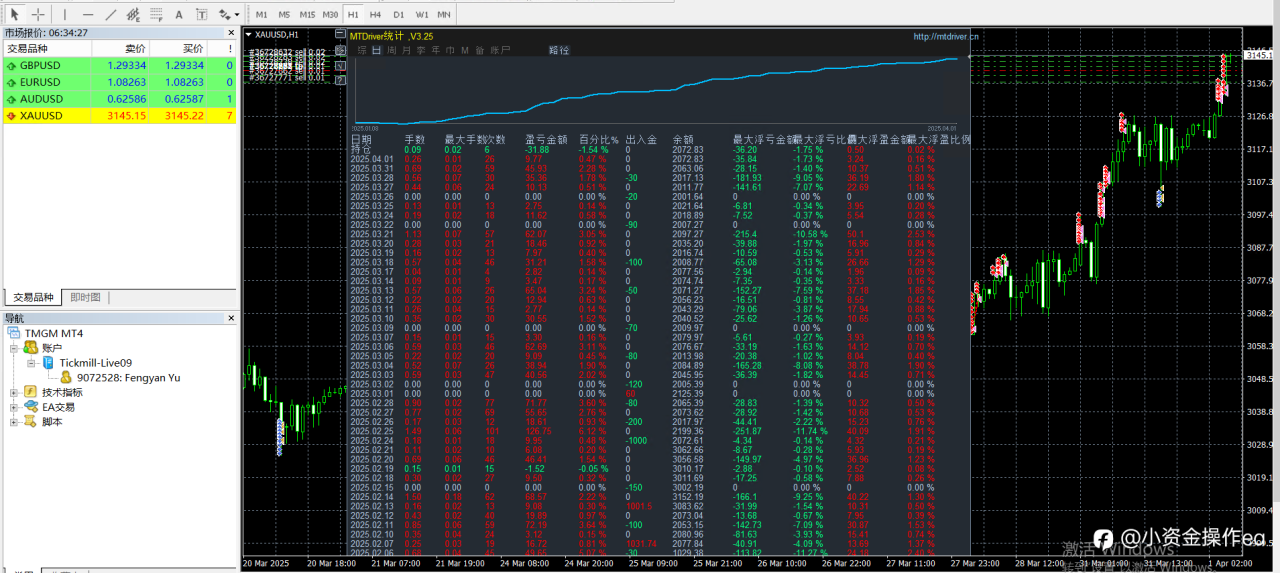Choose the horizontal line drawing tool

(x=88, y=15)
